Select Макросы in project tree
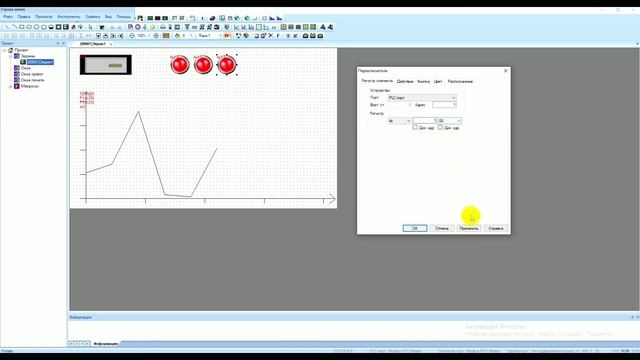Screen dimensions: 640x360 30,87
